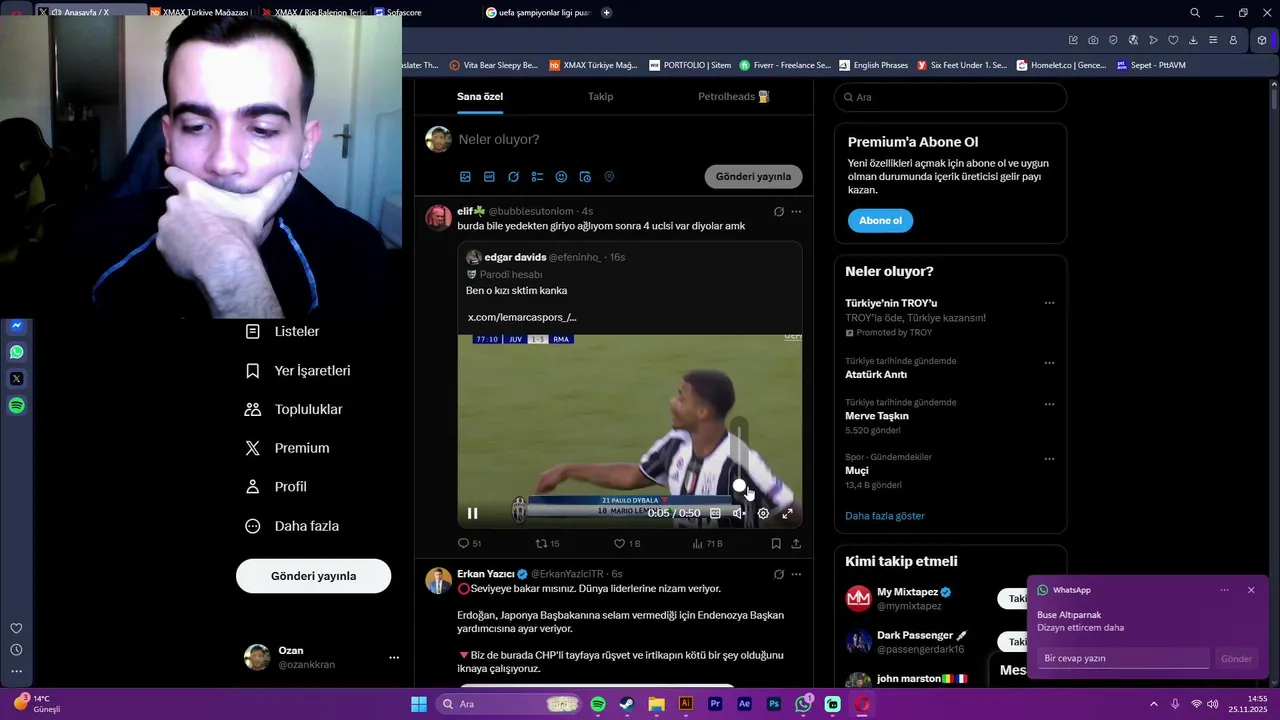The image size is (1280, 720).
Task: View analytics of elif's post
Action: (x=707, y=544)
